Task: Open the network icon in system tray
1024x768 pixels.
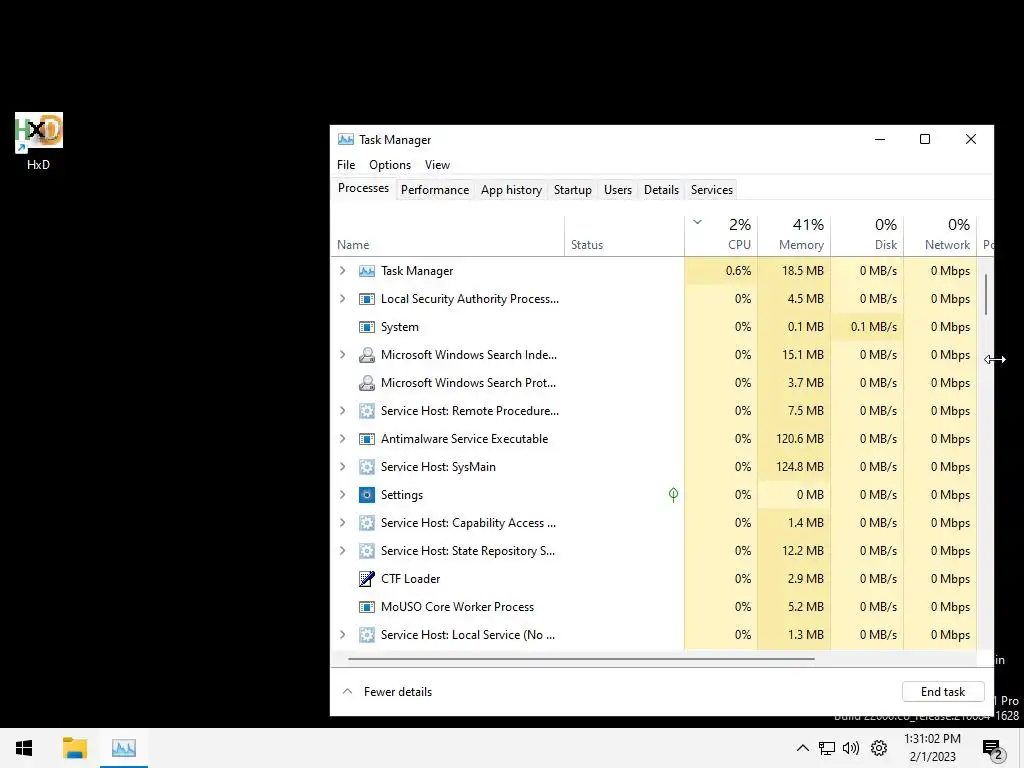Action: point(827,748)
